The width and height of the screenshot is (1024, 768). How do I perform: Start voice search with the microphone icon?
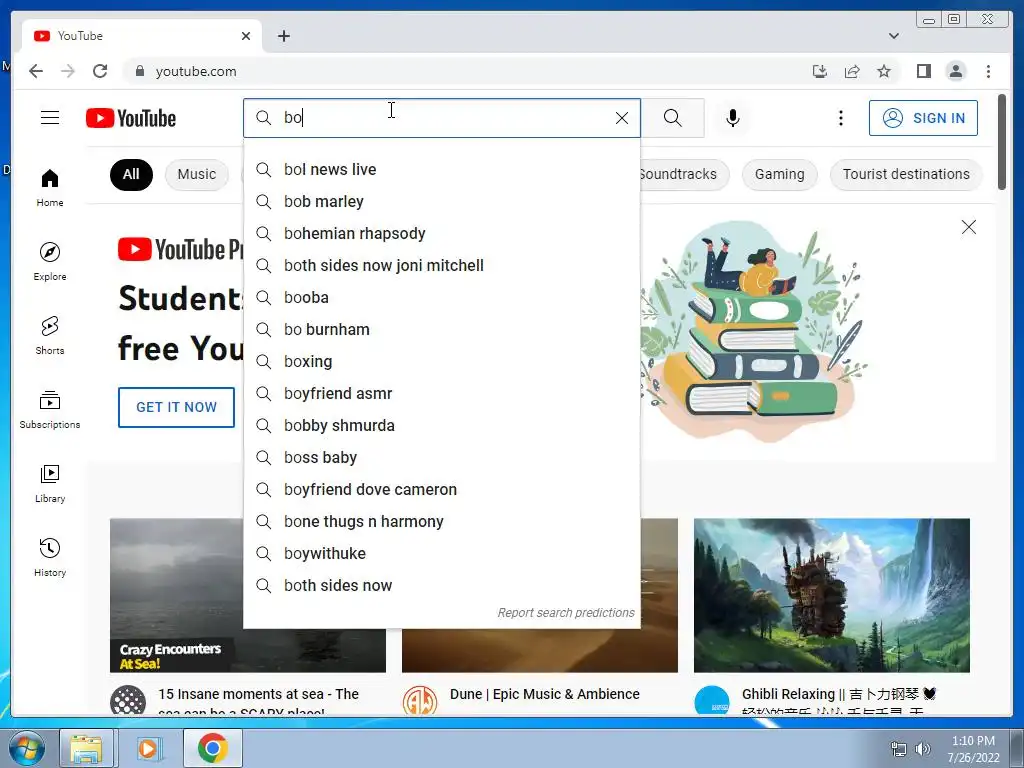coord(733,118)
